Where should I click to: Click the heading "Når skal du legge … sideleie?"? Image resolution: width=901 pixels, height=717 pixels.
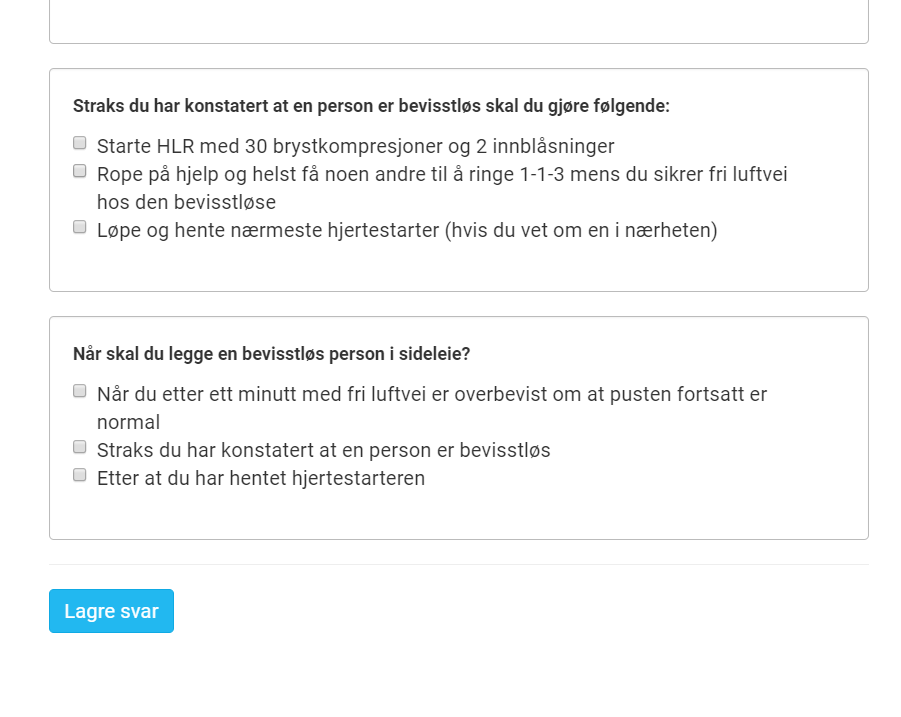(271, 354)
